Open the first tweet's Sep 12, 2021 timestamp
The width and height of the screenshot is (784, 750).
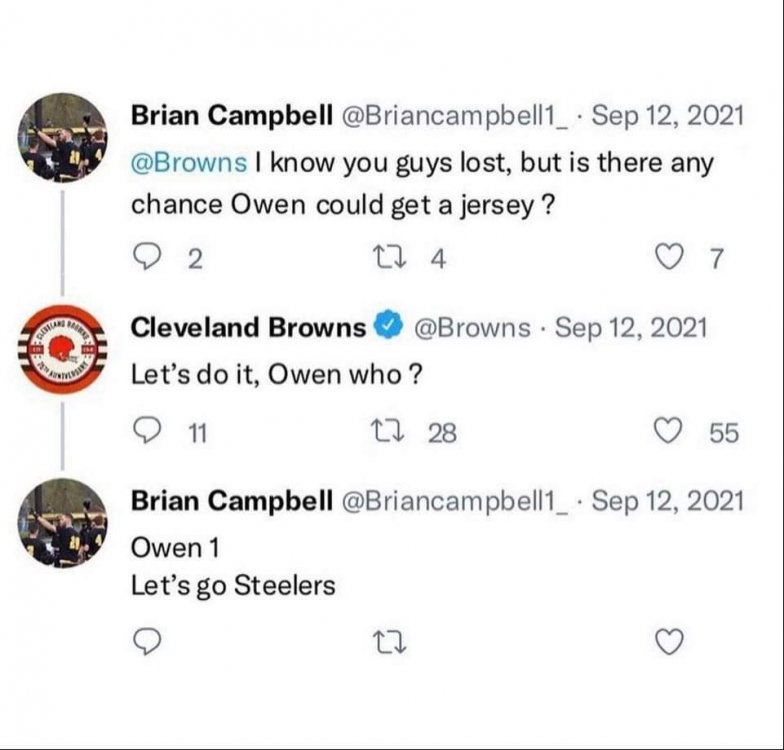click(668, 115)
